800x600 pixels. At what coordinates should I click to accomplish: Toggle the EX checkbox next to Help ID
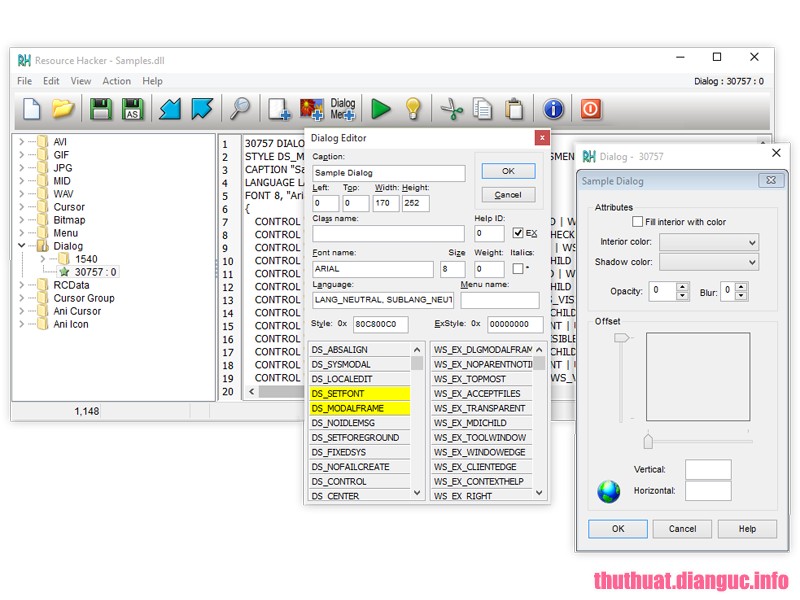518,233
